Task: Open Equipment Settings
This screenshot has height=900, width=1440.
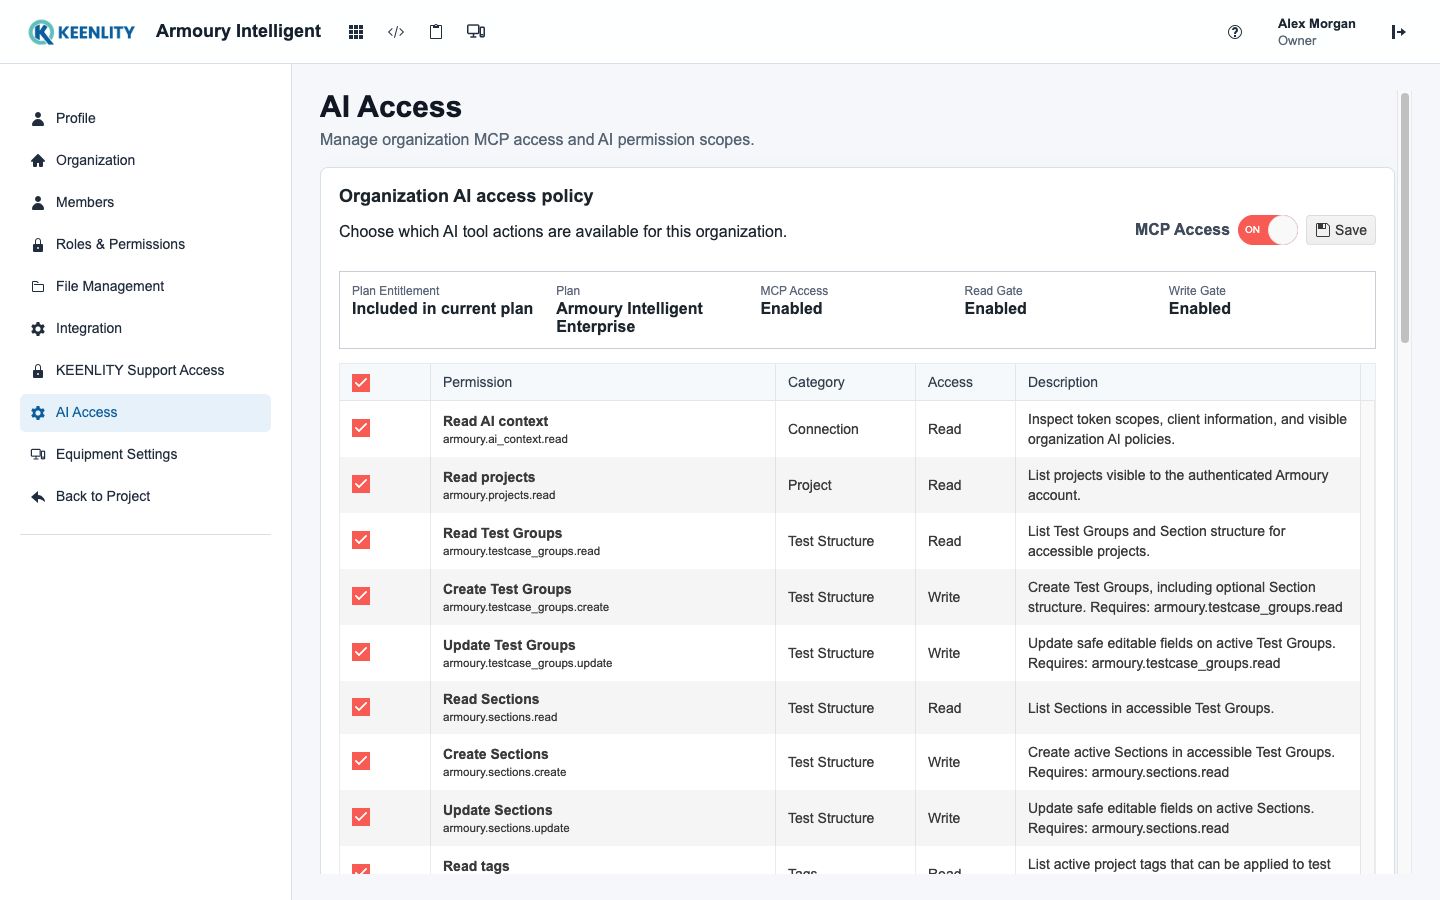Action: 145,454
